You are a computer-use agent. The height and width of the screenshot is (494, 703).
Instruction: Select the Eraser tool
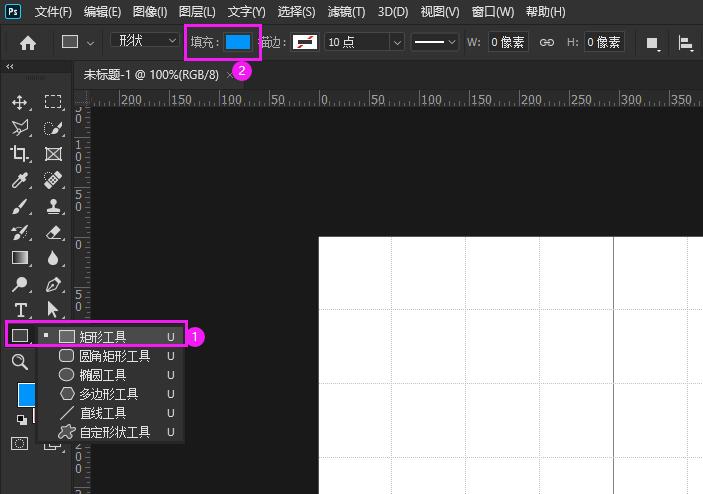tap(53, 232)
